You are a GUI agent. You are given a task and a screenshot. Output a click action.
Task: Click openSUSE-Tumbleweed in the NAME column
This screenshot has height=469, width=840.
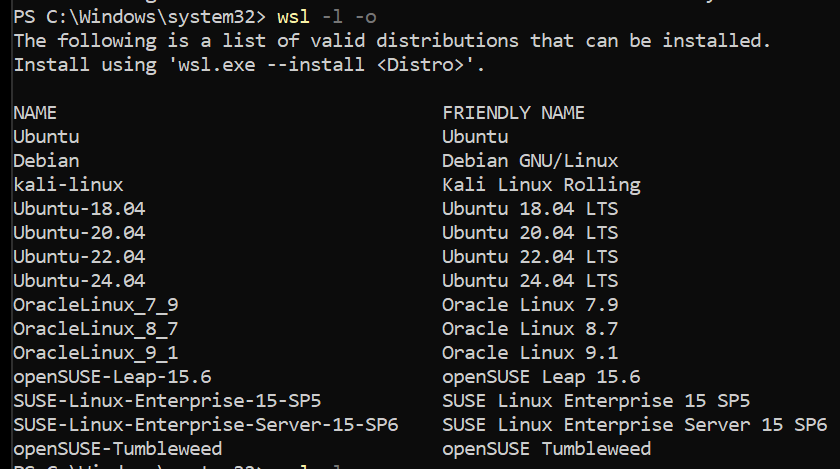pyautogui.click(x=117, y=449)
